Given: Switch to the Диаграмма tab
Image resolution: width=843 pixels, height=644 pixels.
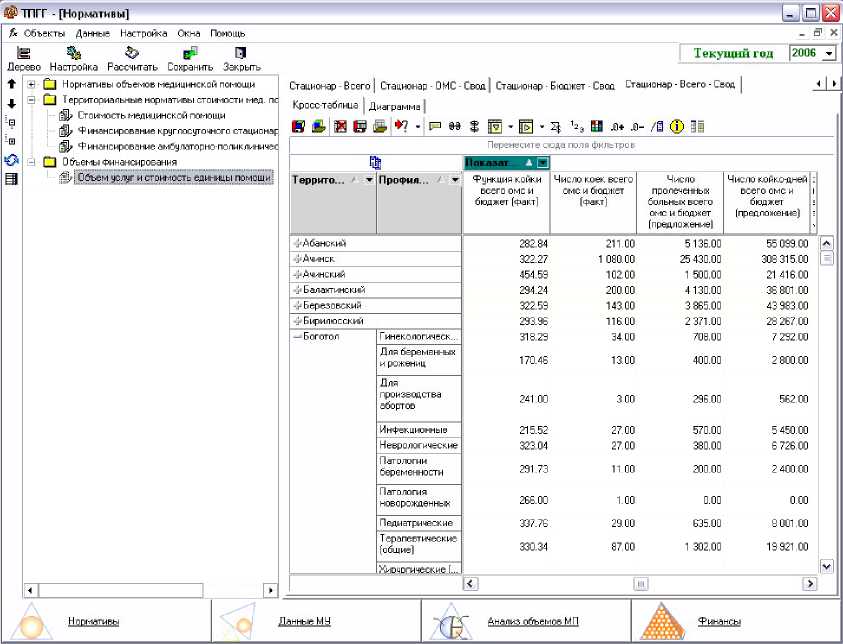Looking at the screenshot, I should 394,105.
